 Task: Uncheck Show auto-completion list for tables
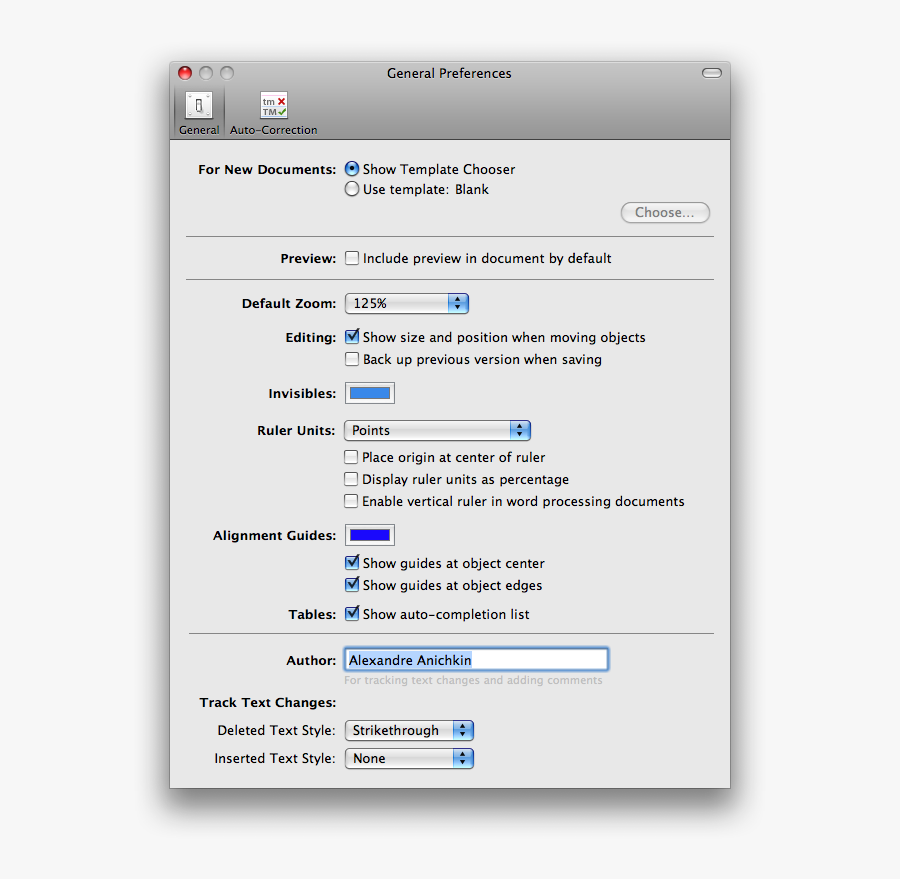[352, 614]
